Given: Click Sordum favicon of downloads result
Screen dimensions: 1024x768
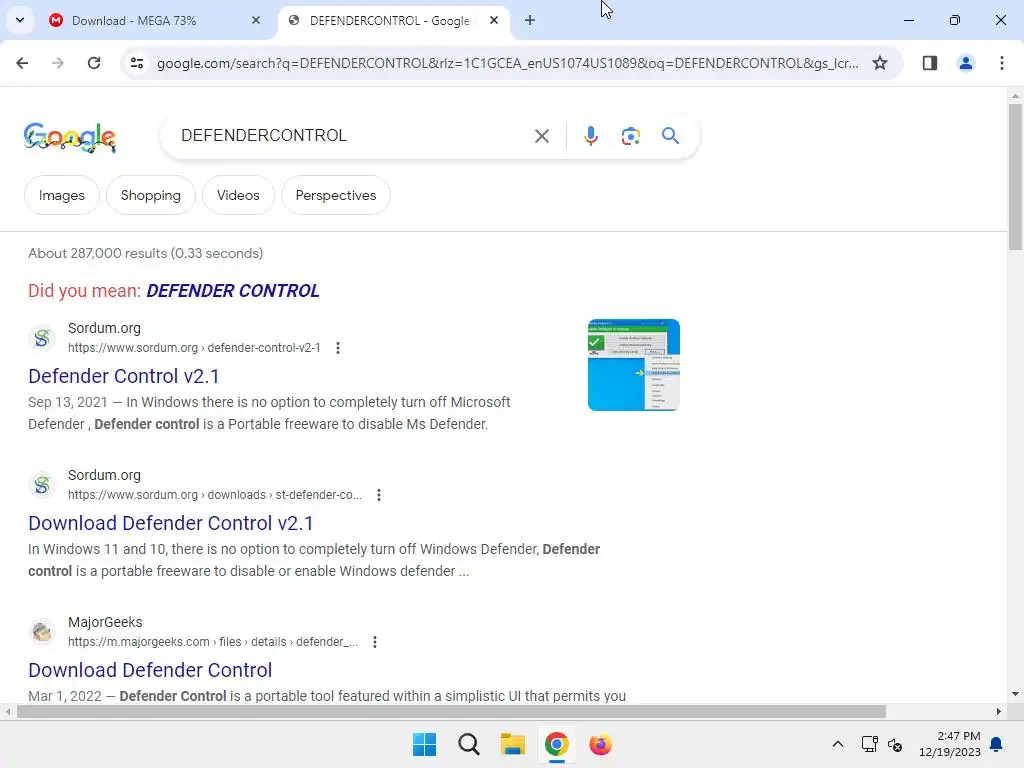Looking at the screenshot, I should [x=42, y=485].
